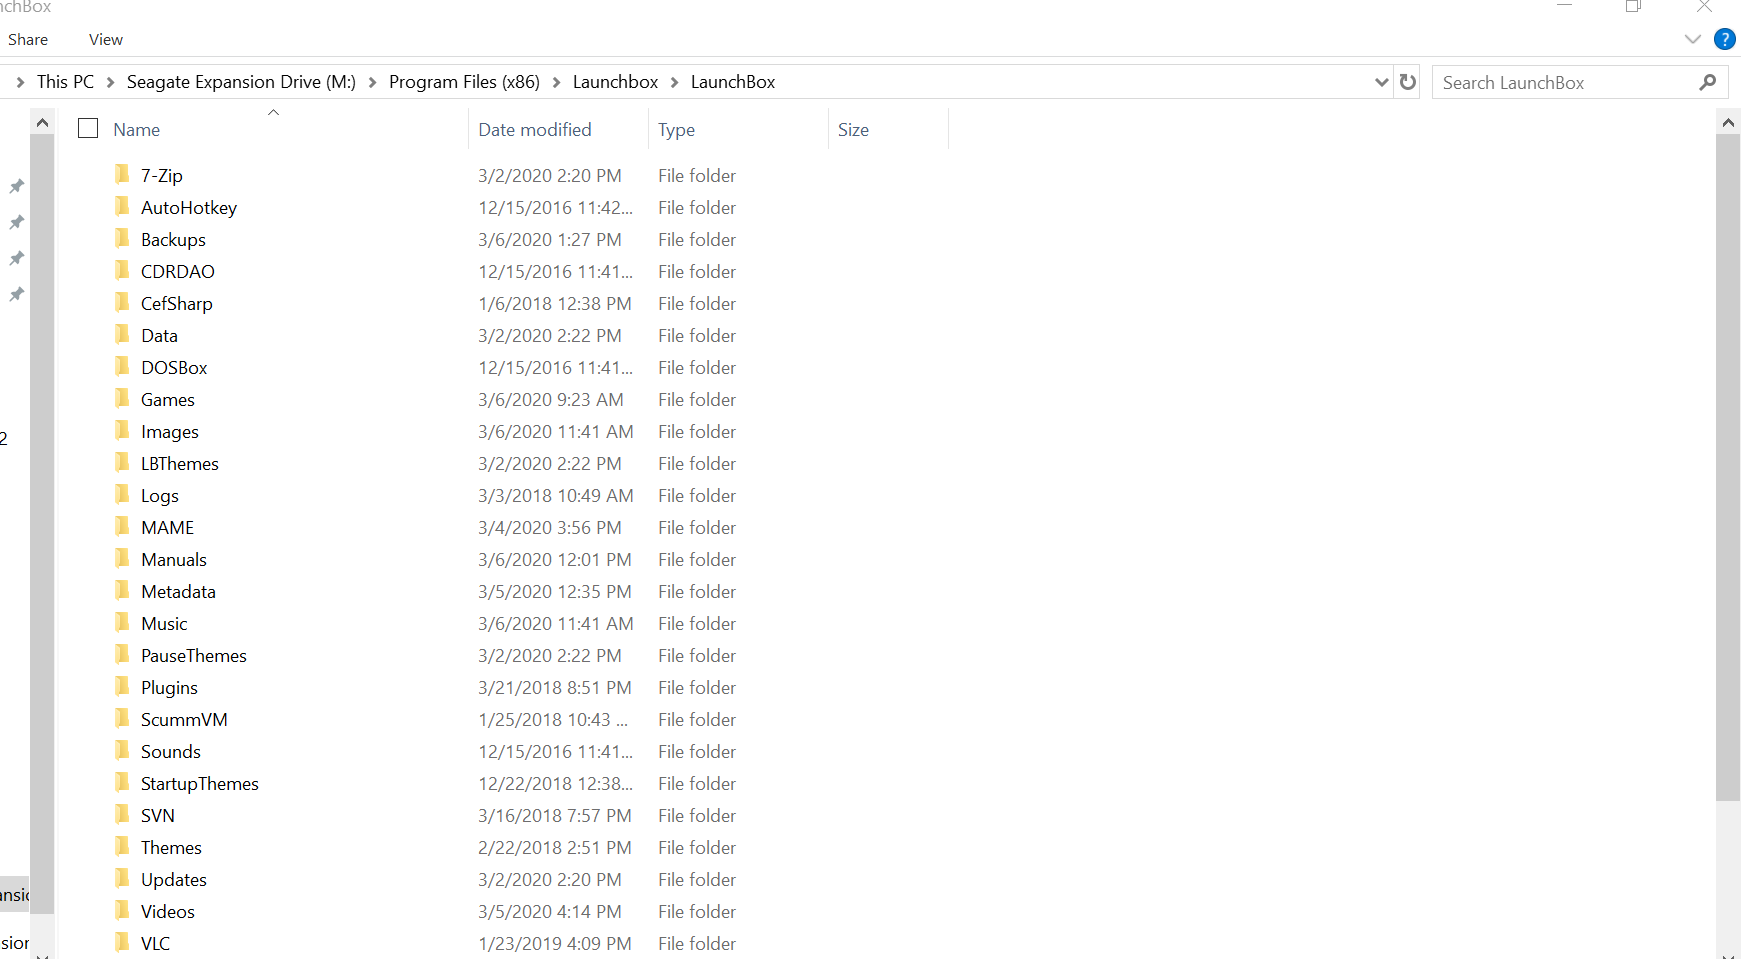Expand chevron between Launchbox and LaunchBox

[674, 82]
